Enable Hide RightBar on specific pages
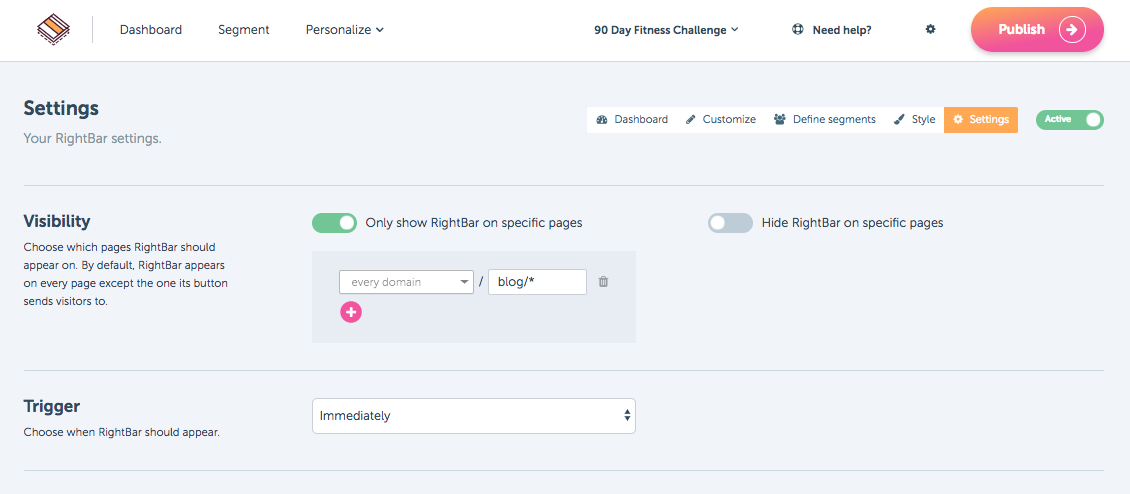This screenshot has height=494, width=1130. tap(730, 223)
